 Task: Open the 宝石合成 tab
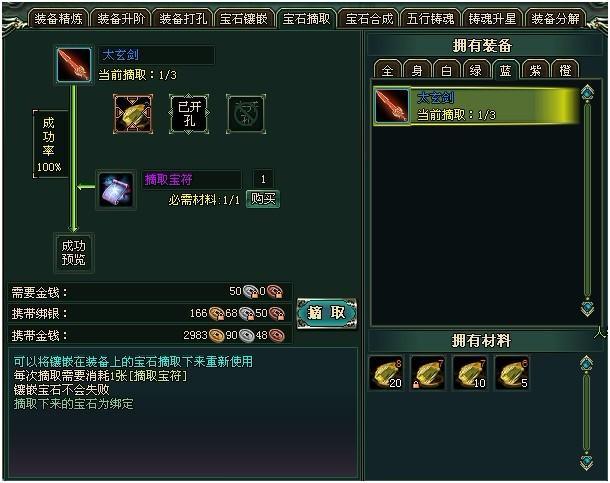(x=369, y=19)
